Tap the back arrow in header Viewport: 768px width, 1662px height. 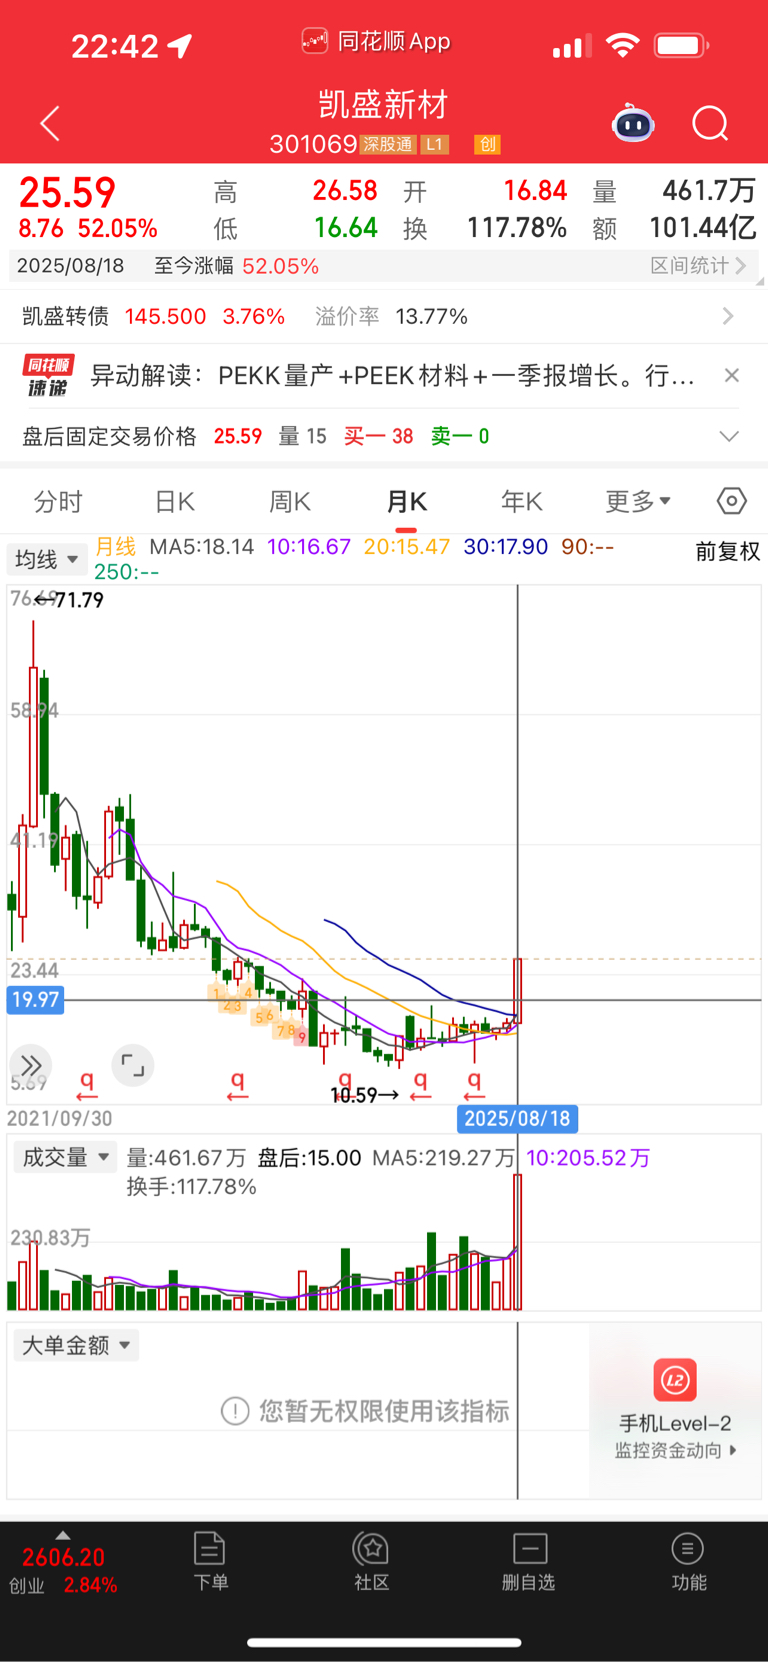pyautogui.click(x=50, y=124)
